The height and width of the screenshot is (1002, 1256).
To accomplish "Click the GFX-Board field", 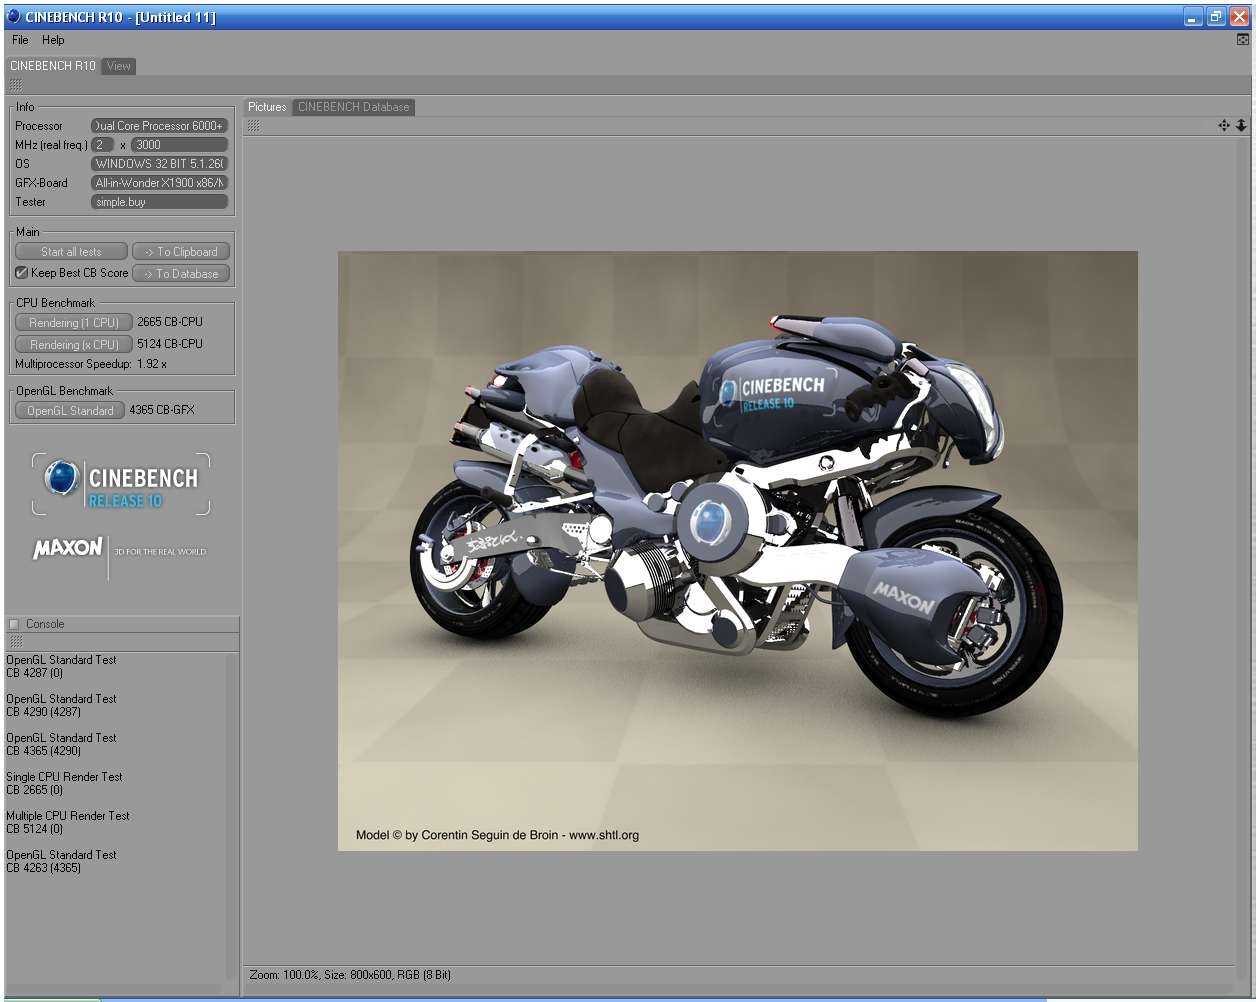I will (160, 183).
